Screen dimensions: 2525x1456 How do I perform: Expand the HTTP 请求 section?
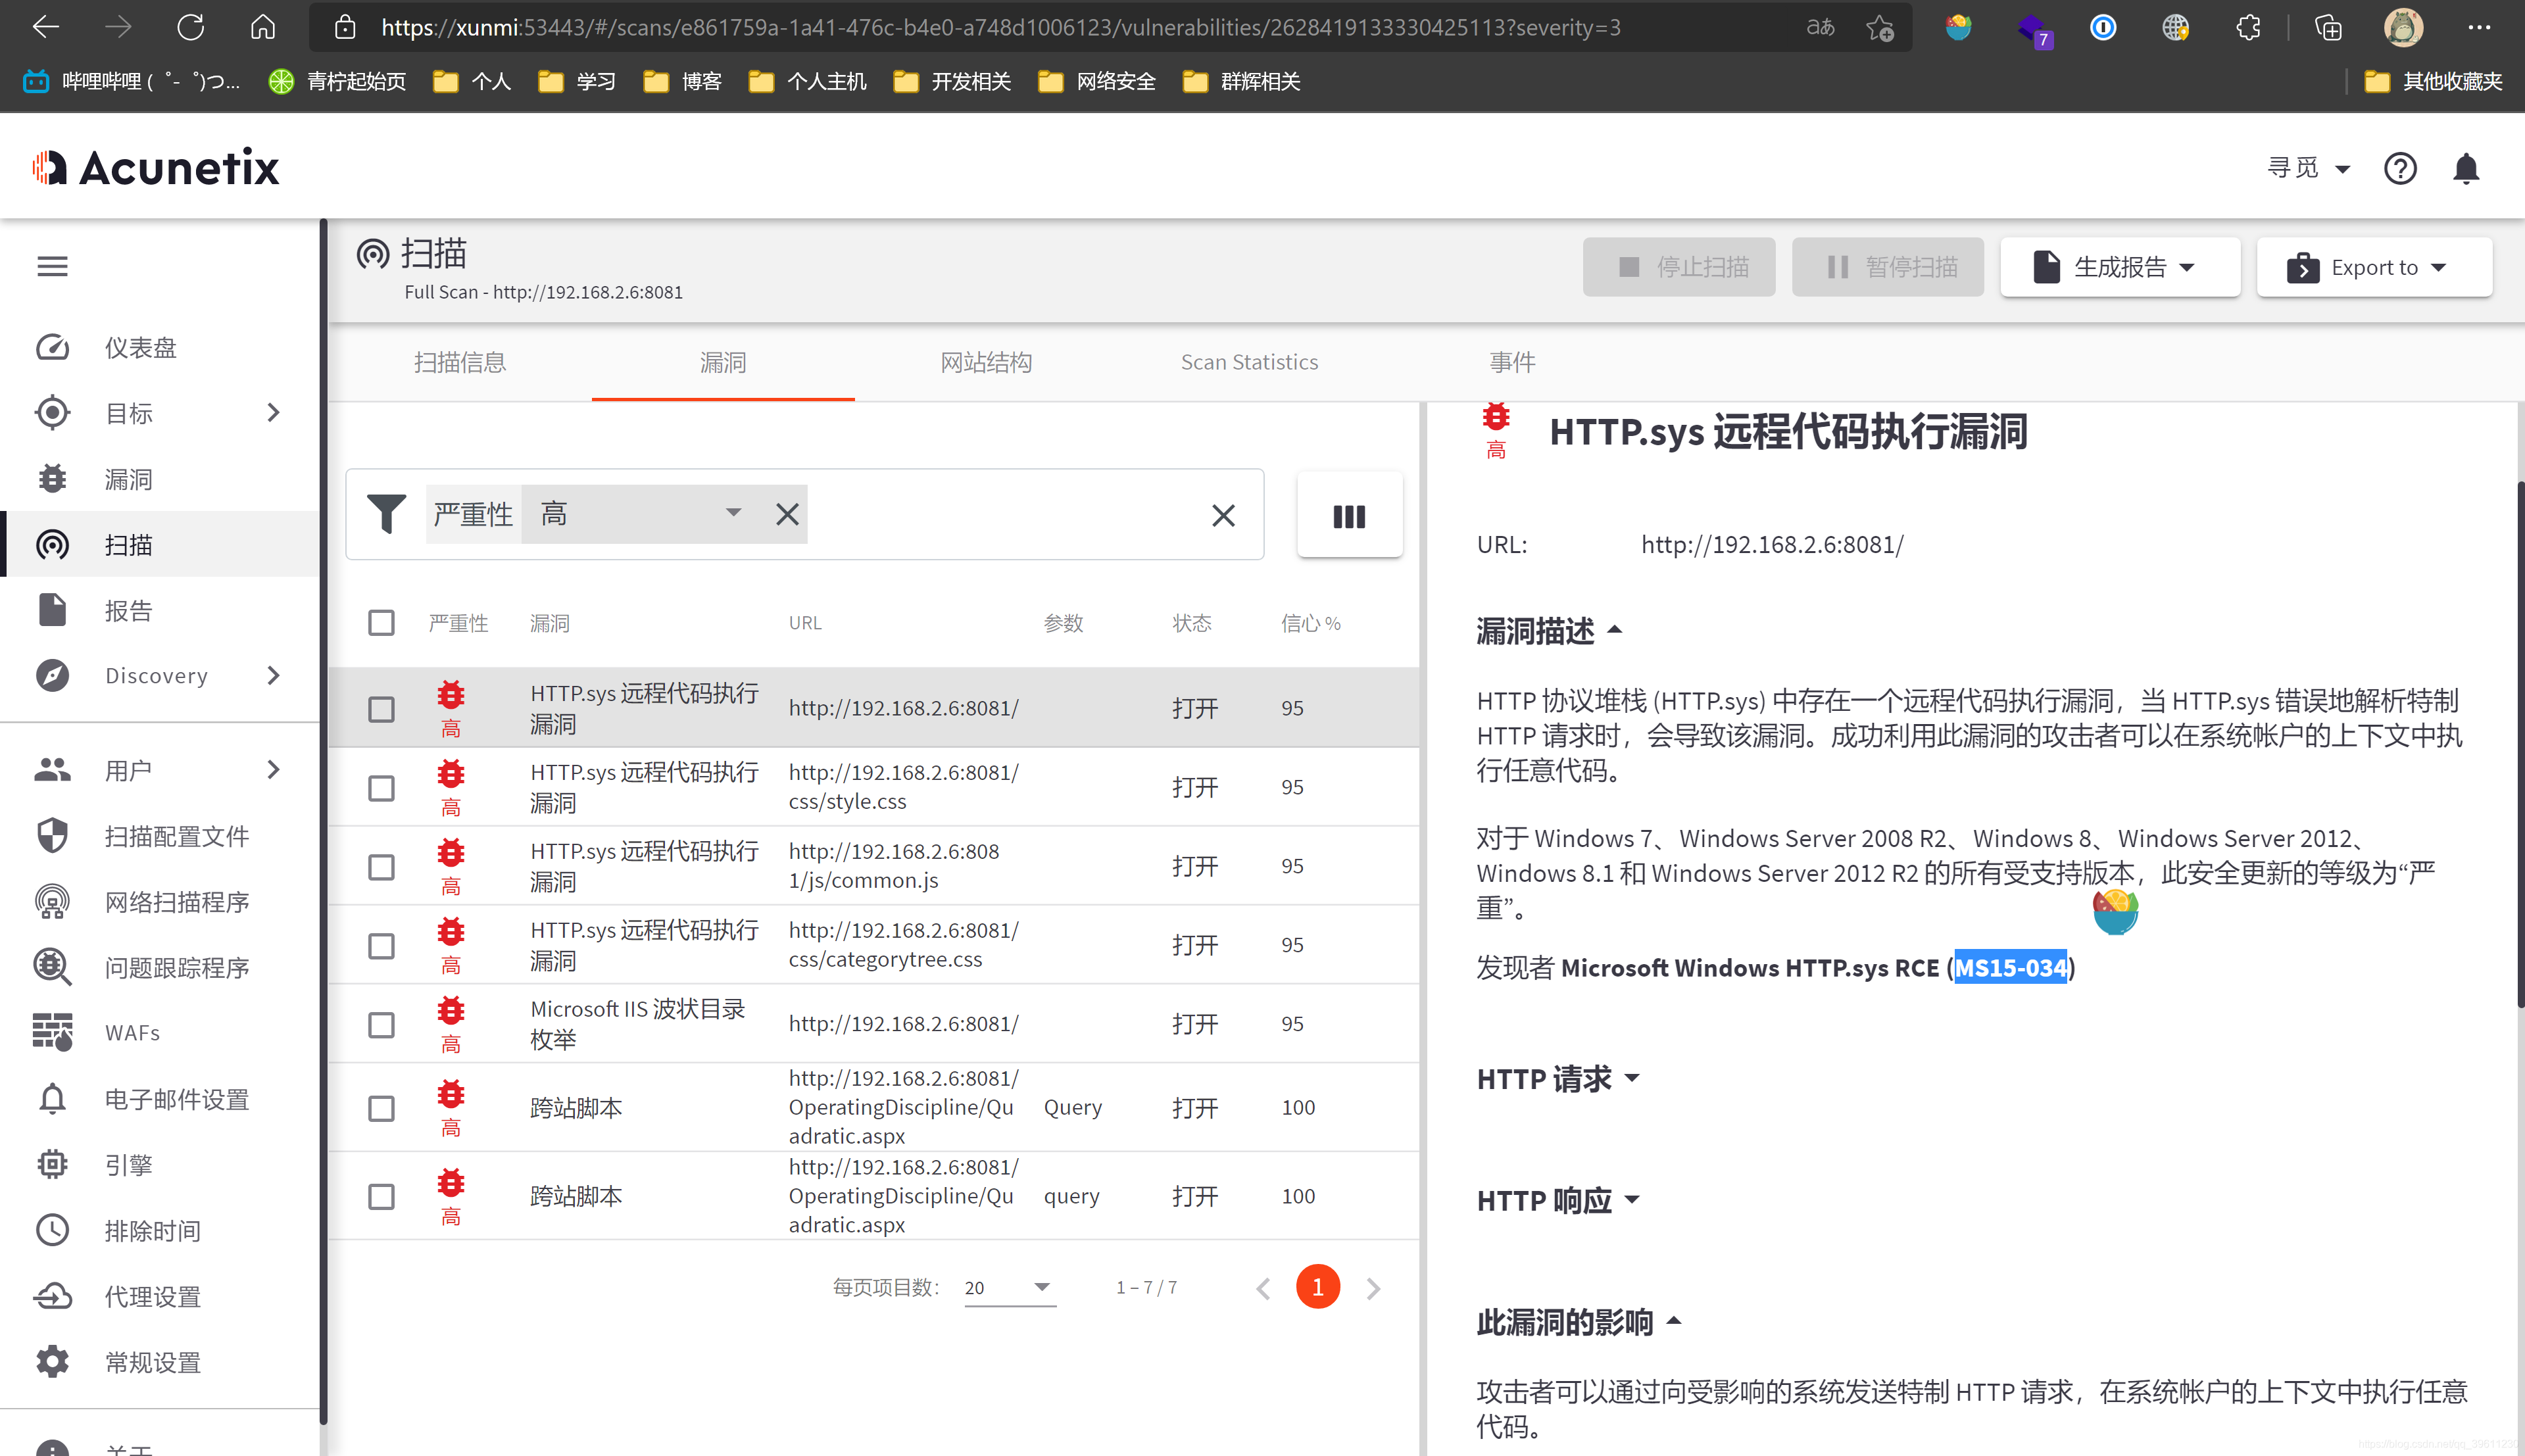point(1558,1079)
